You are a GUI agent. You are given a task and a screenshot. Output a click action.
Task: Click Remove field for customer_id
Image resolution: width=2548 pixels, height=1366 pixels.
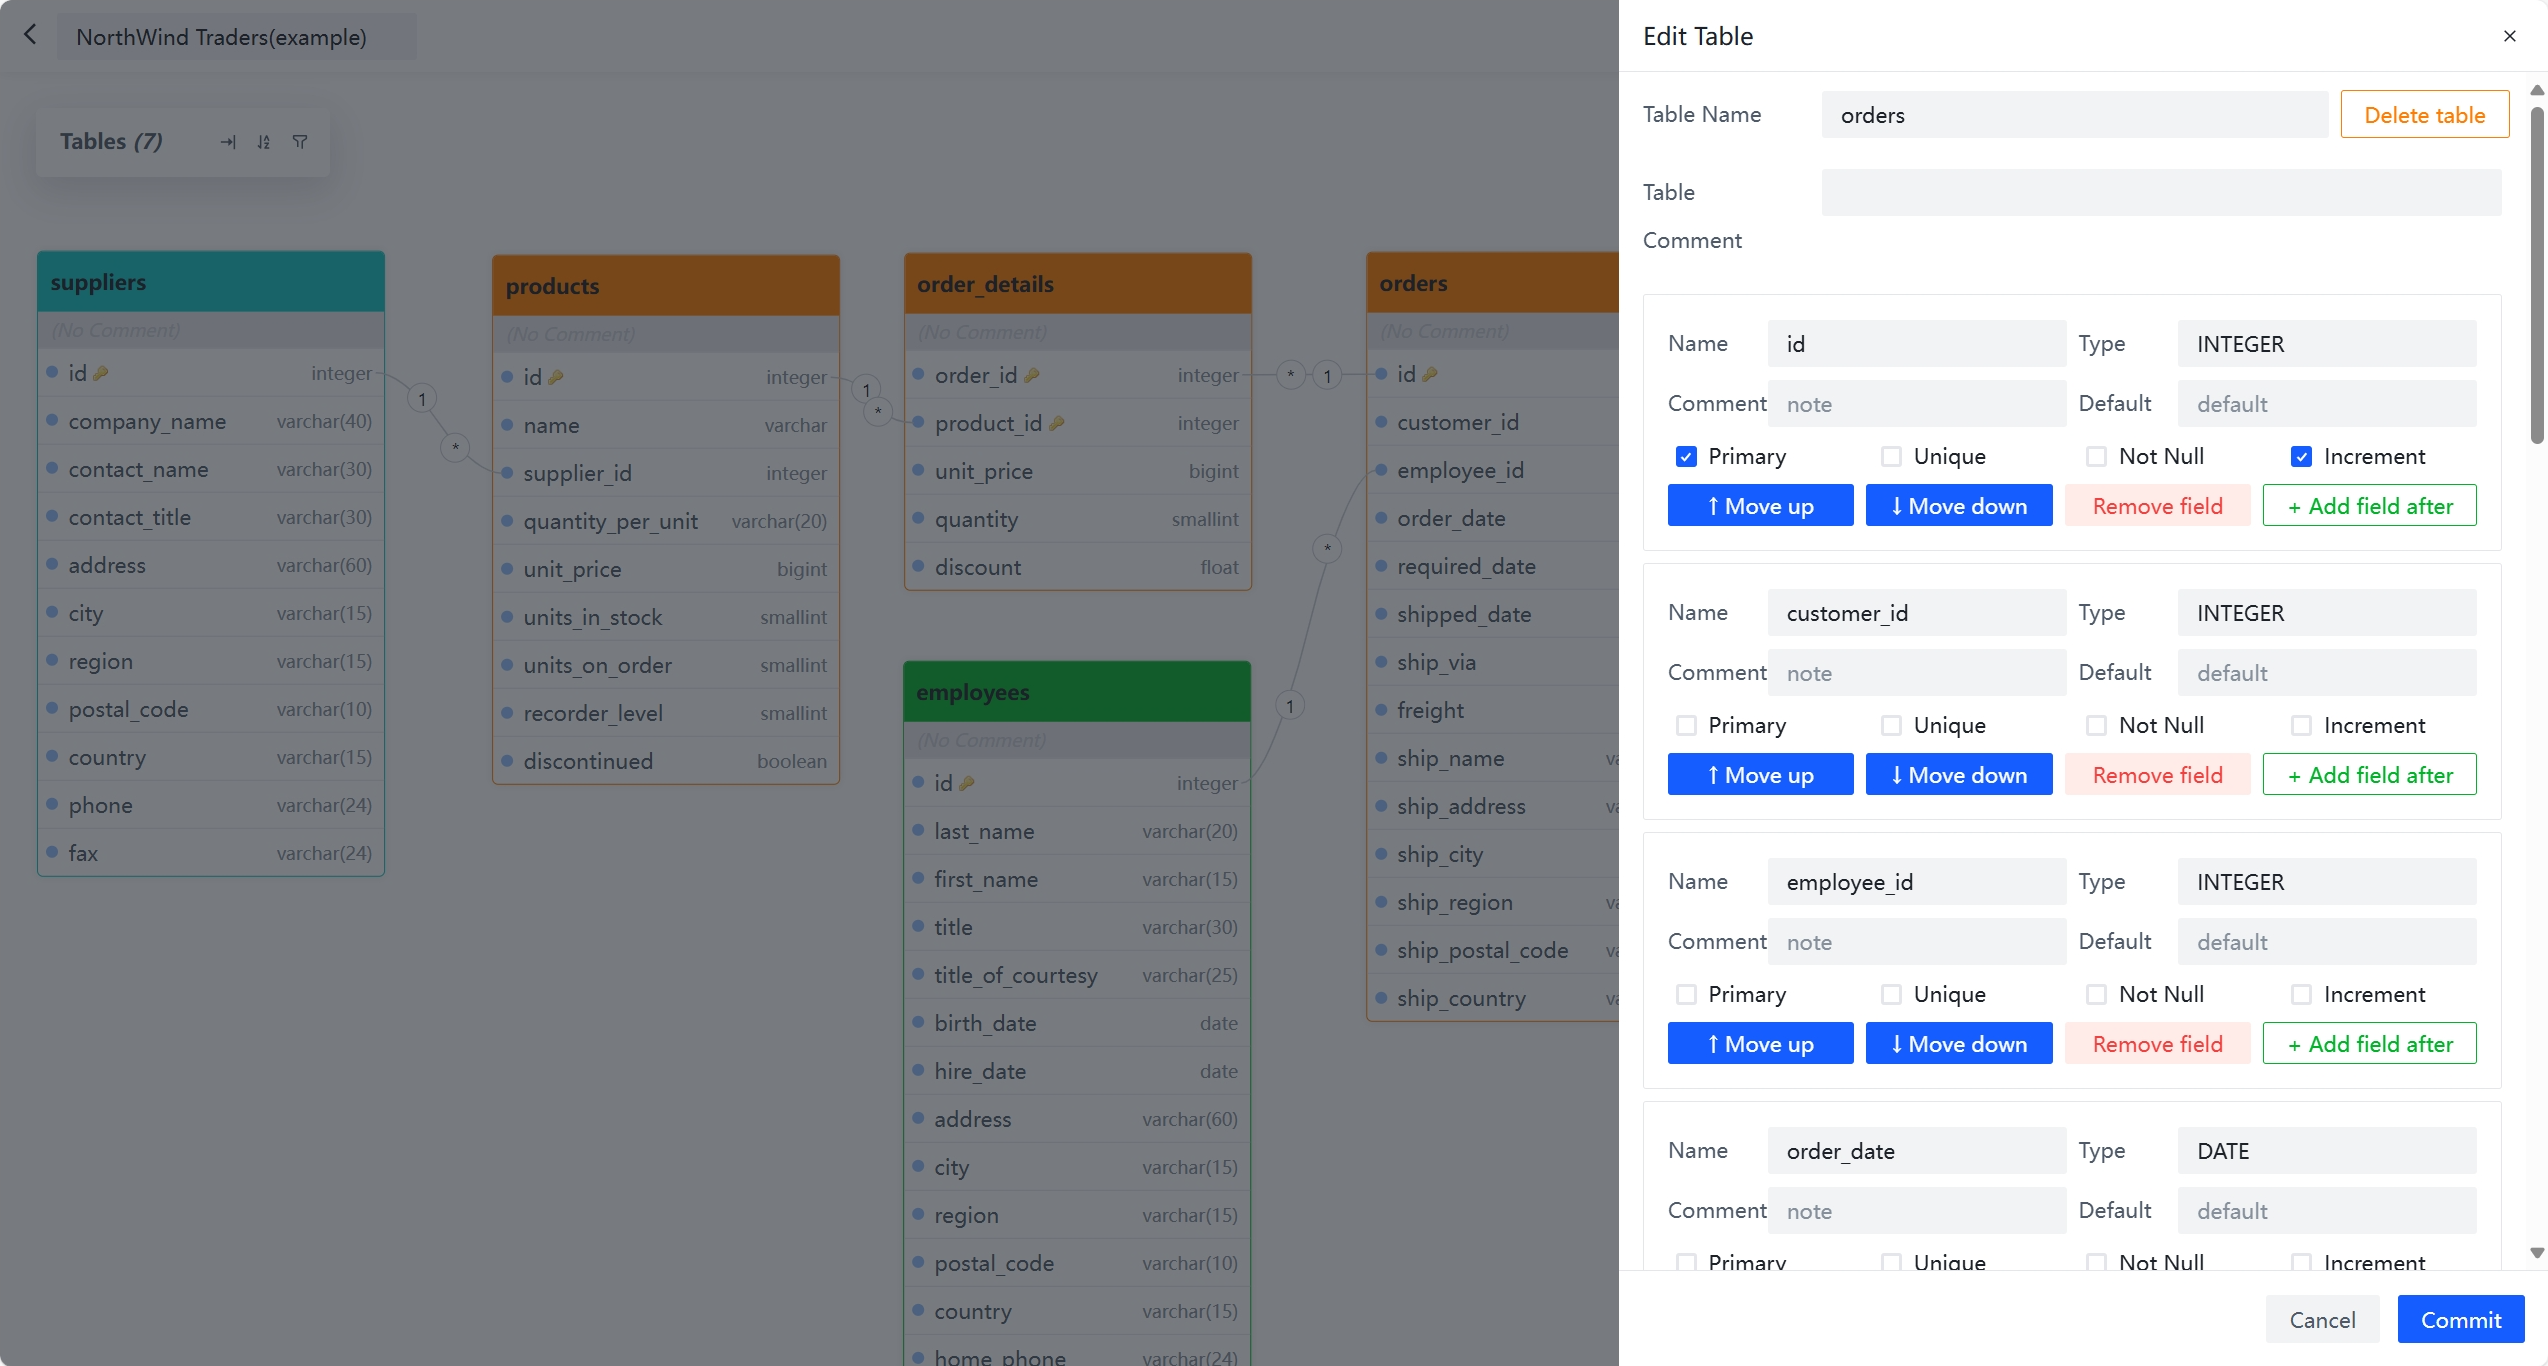pyautogui.click(x=2158, y=775)
